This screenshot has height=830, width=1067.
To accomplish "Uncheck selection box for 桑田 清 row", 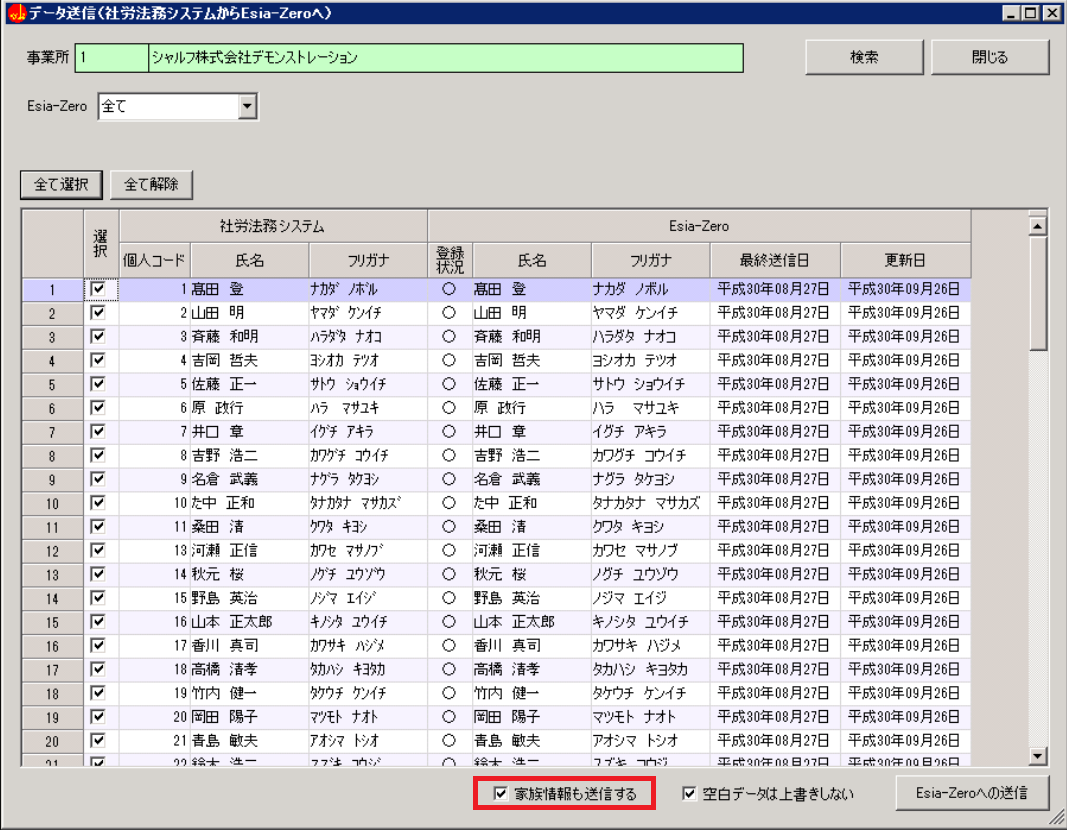I will pyautogui.click(x=98, y=527).
